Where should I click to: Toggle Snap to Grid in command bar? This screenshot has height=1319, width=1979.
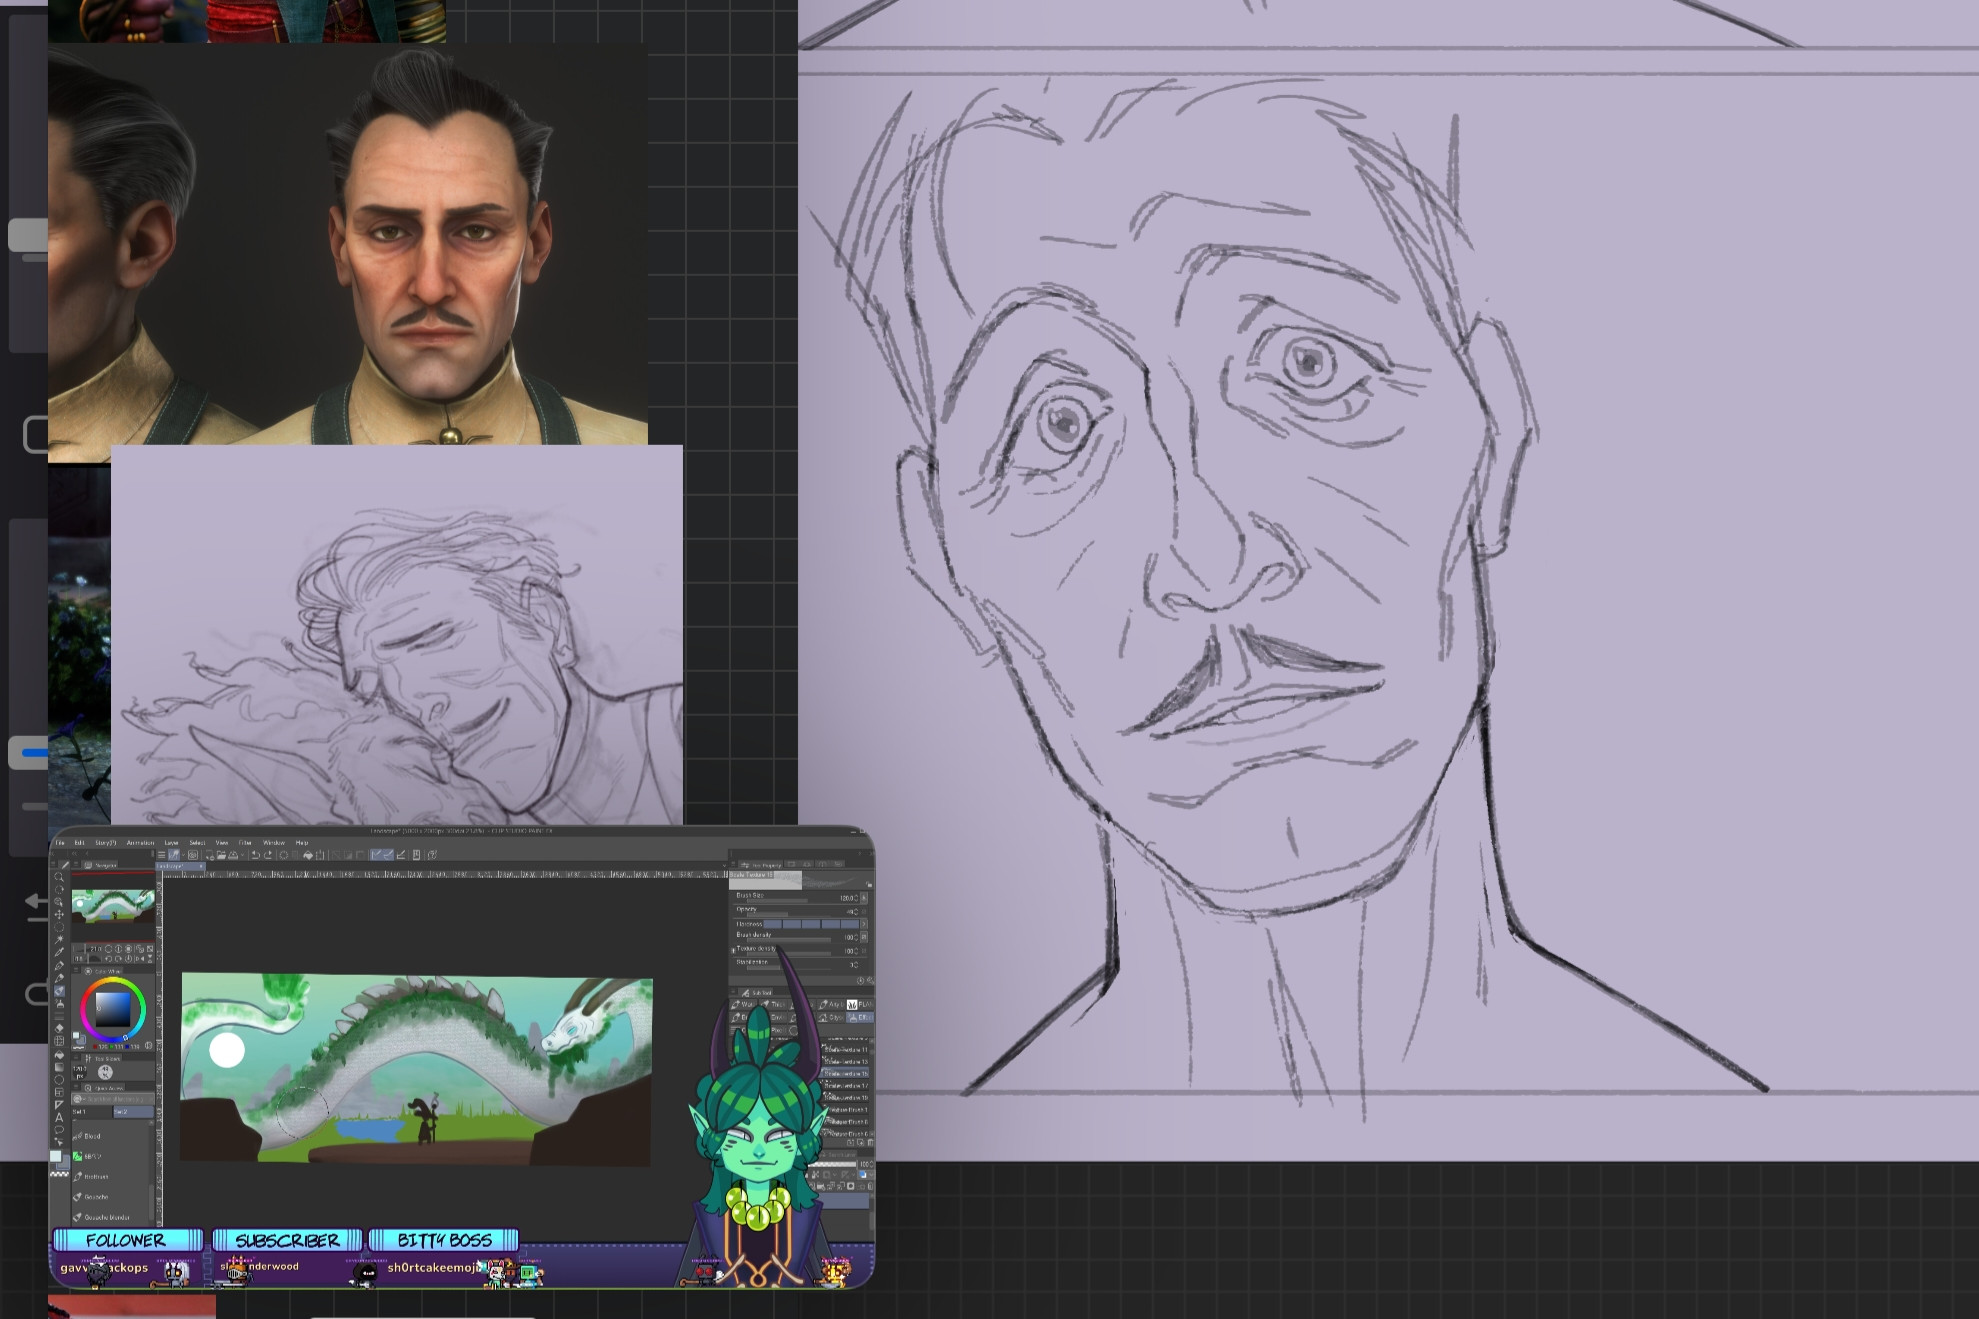coord(400,855)
